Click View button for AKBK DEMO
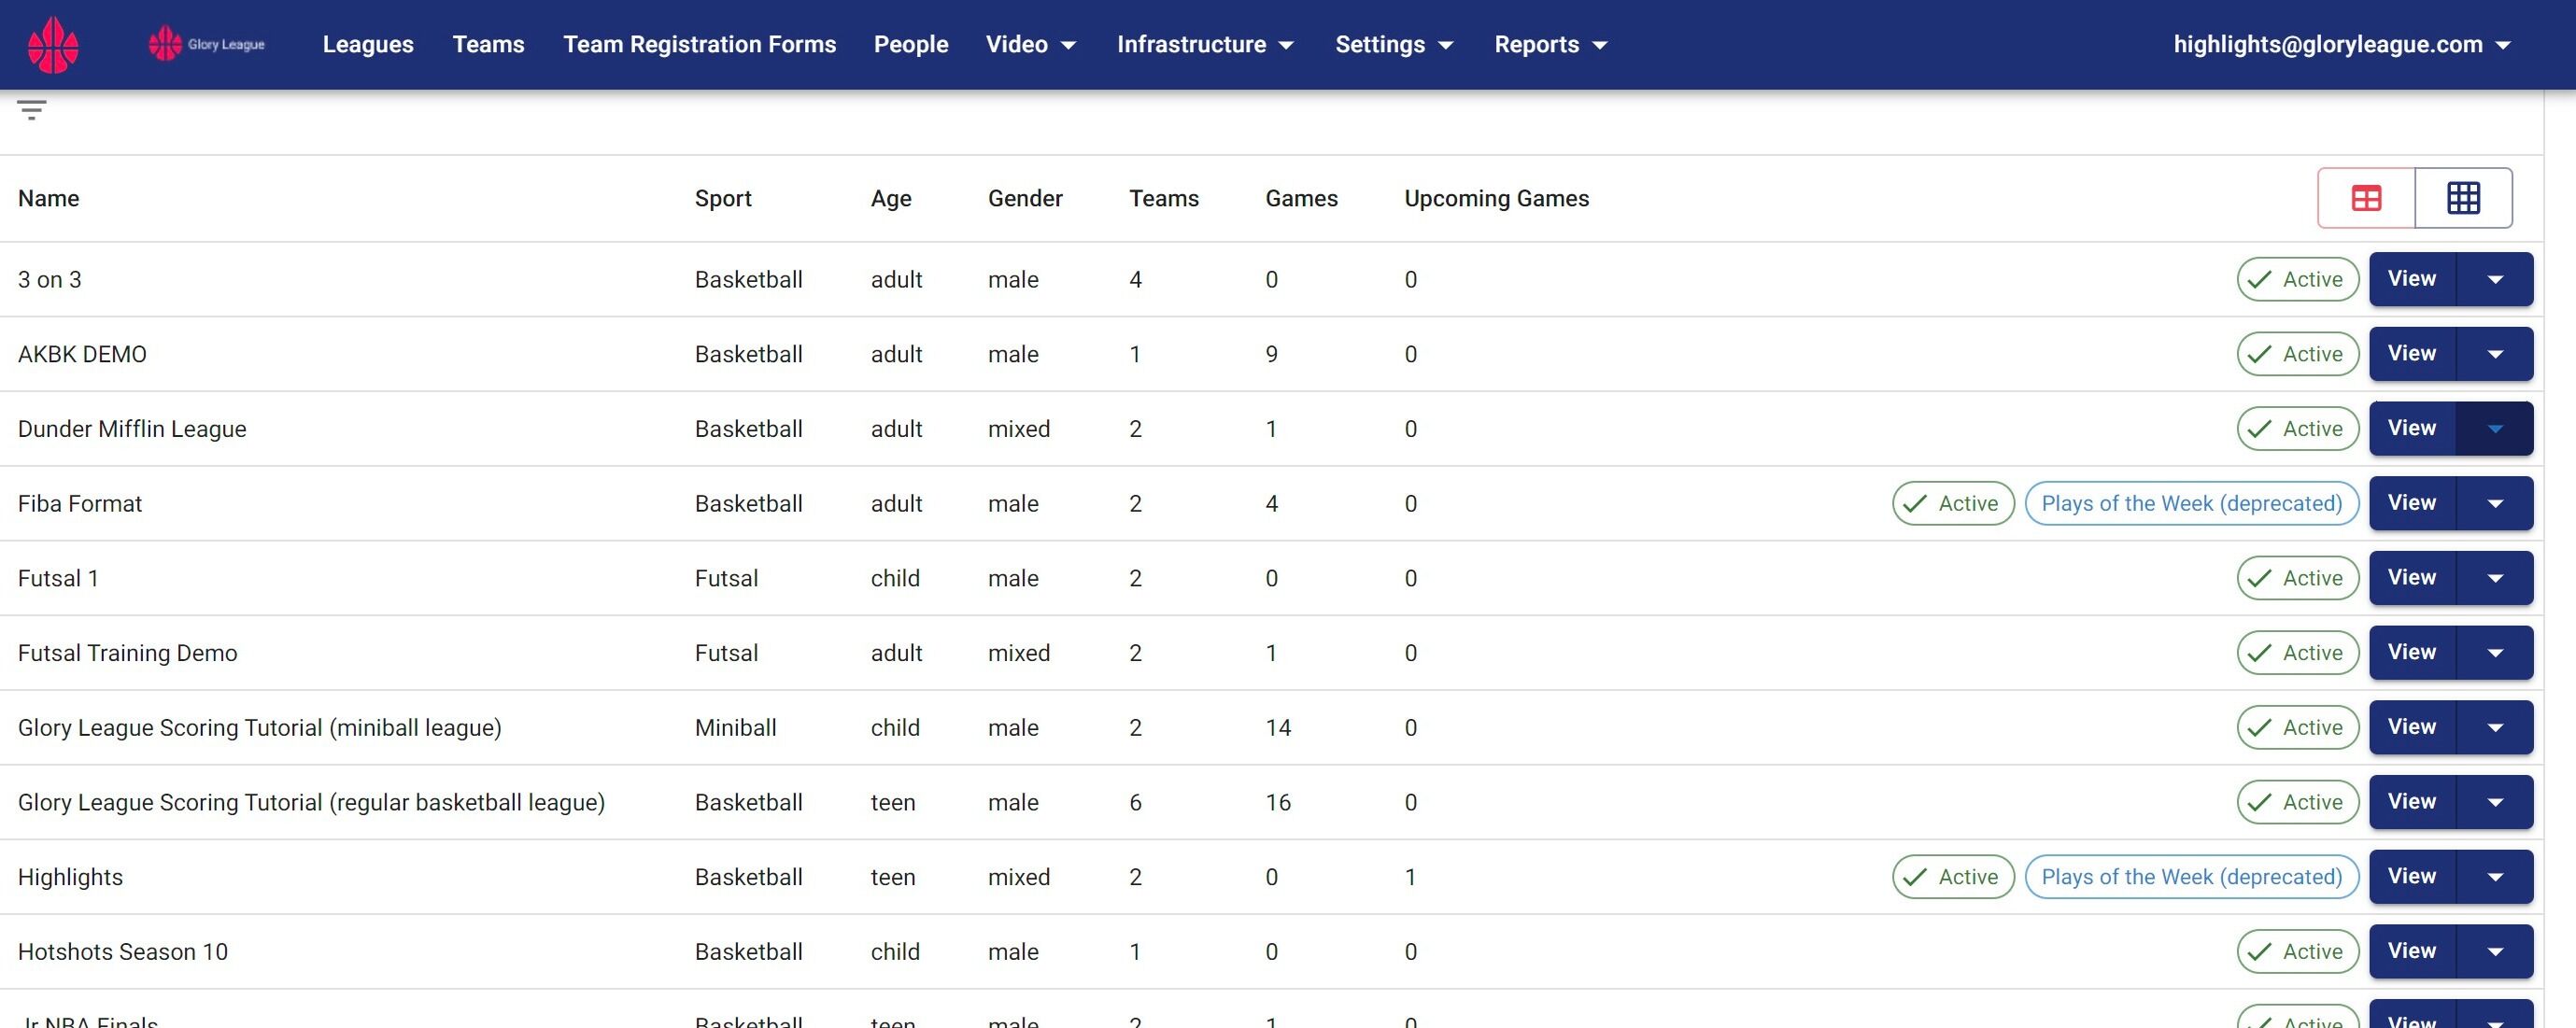 (x=2411, y=354)
